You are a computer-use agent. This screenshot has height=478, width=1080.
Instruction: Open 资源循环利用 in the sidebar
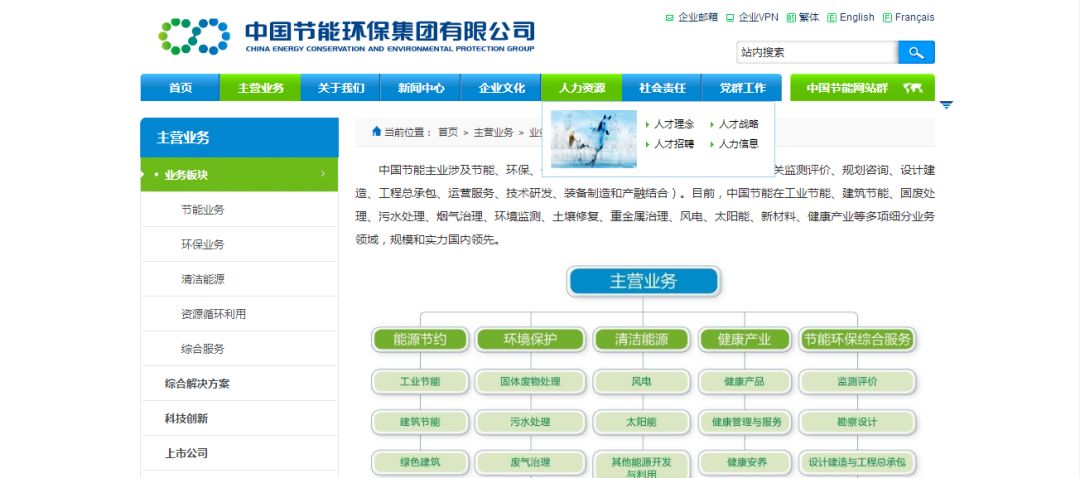pos(214,314)
